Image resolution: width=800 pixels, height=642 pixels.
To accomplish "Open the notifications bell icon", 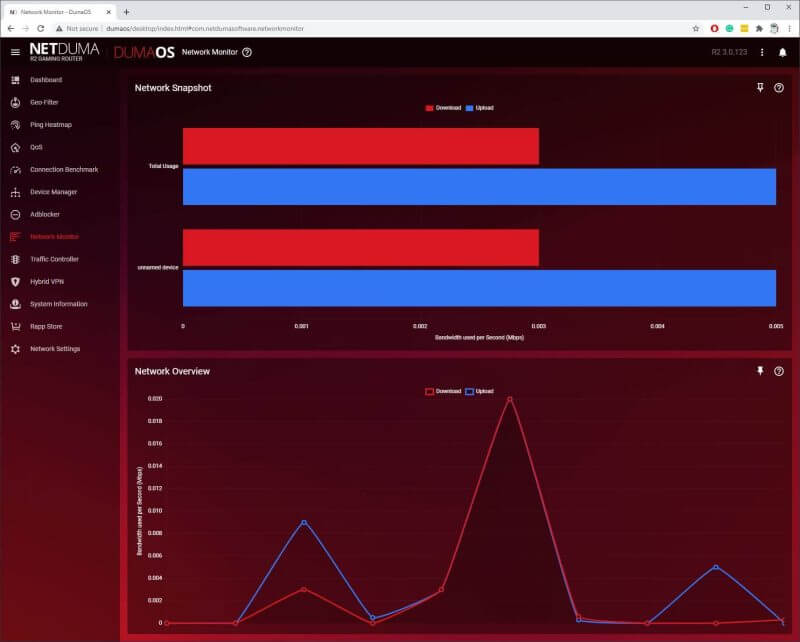I will coord(782,52).
